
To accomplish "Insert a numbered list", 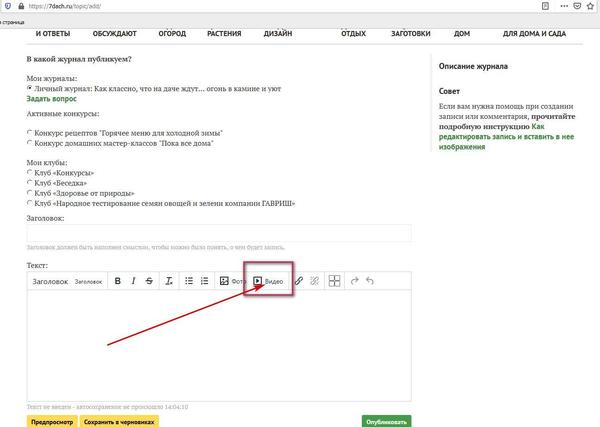I will click(206, 282).
